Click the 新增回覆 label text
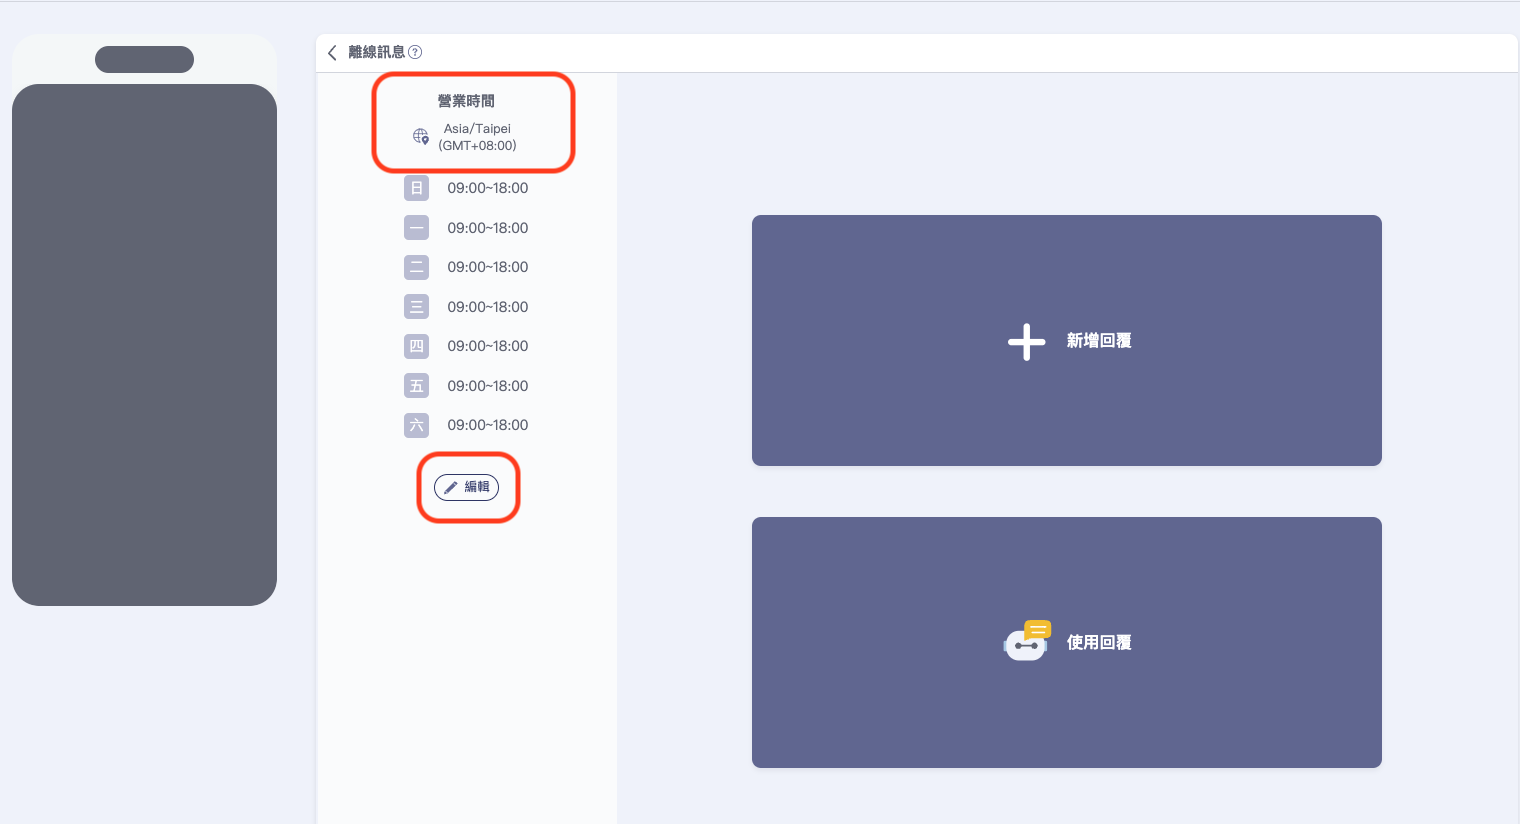Screen dimensions: 1520x824 [1098, 341]
